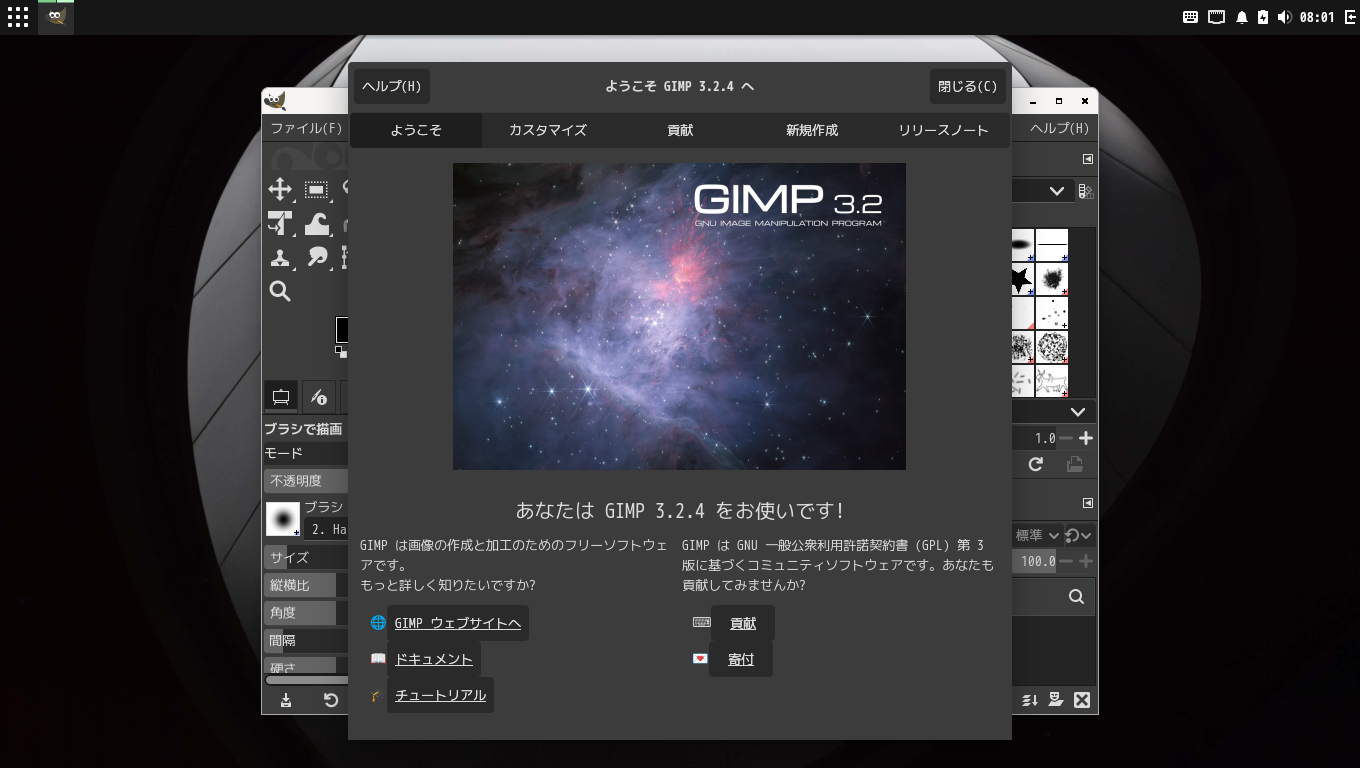
Task: Click the default colors reset icon under the swatch
Action: coord(341,352)
